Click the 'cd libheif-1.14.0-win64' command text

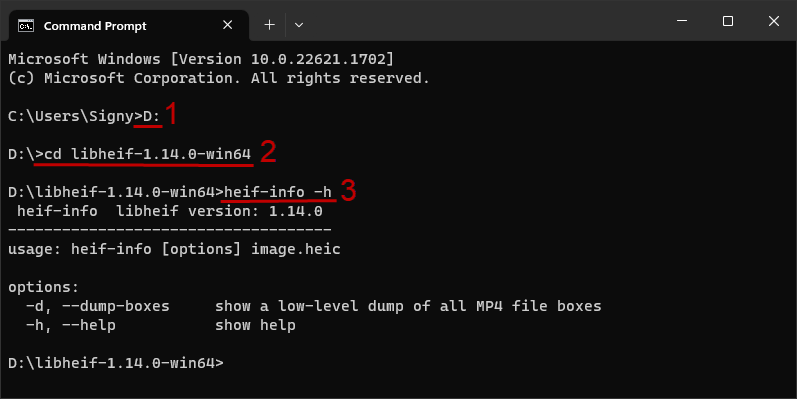148,154
